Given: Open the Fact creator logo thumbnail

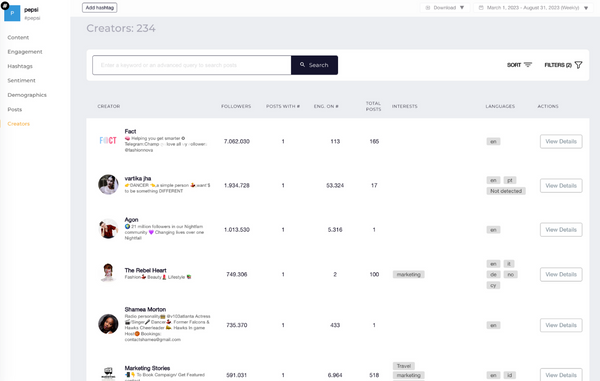Looking at the screenshot, I should [108, 141].
